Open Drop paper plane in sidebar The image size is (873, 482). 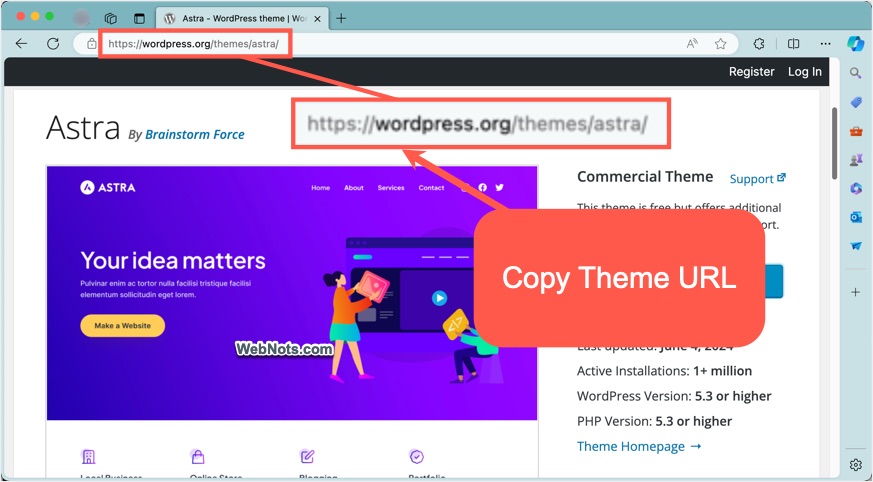click(x=856, y=245)
